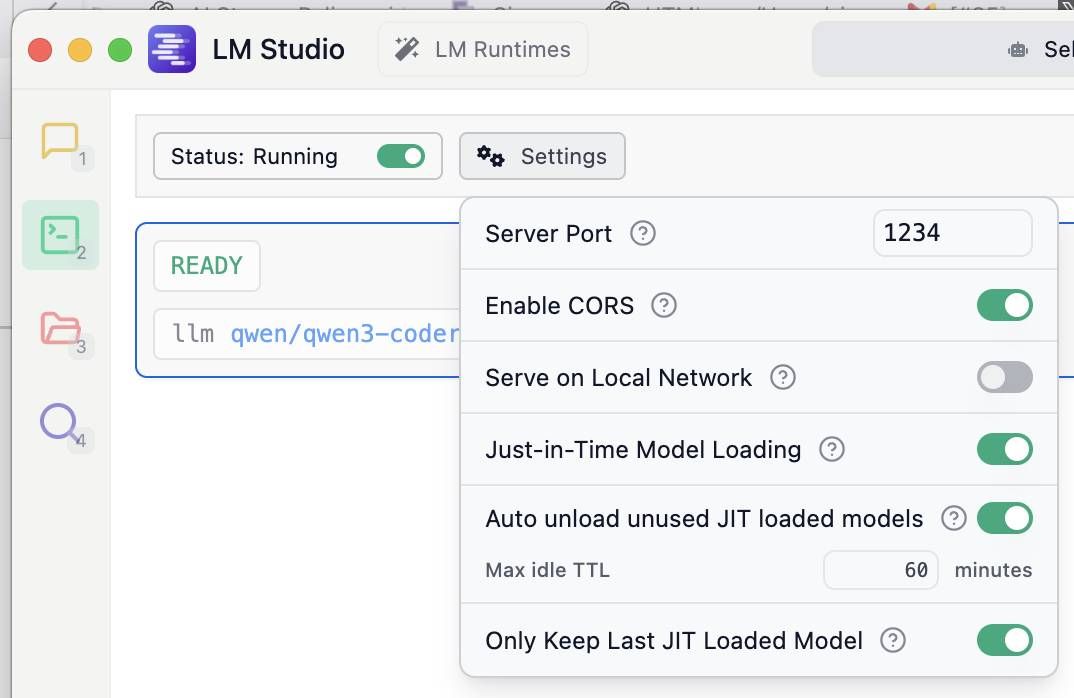Select the Developer terminal sidebar icon

pos(60,235)
